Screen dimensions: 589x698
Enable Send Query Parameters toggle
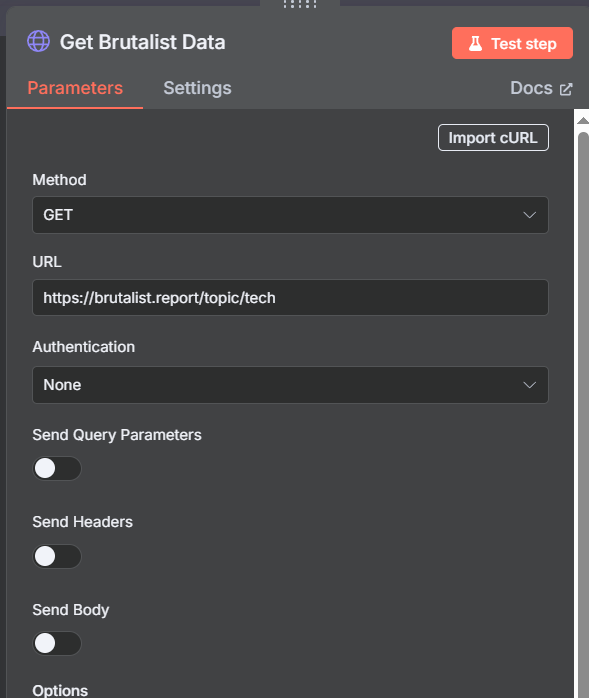57,468
